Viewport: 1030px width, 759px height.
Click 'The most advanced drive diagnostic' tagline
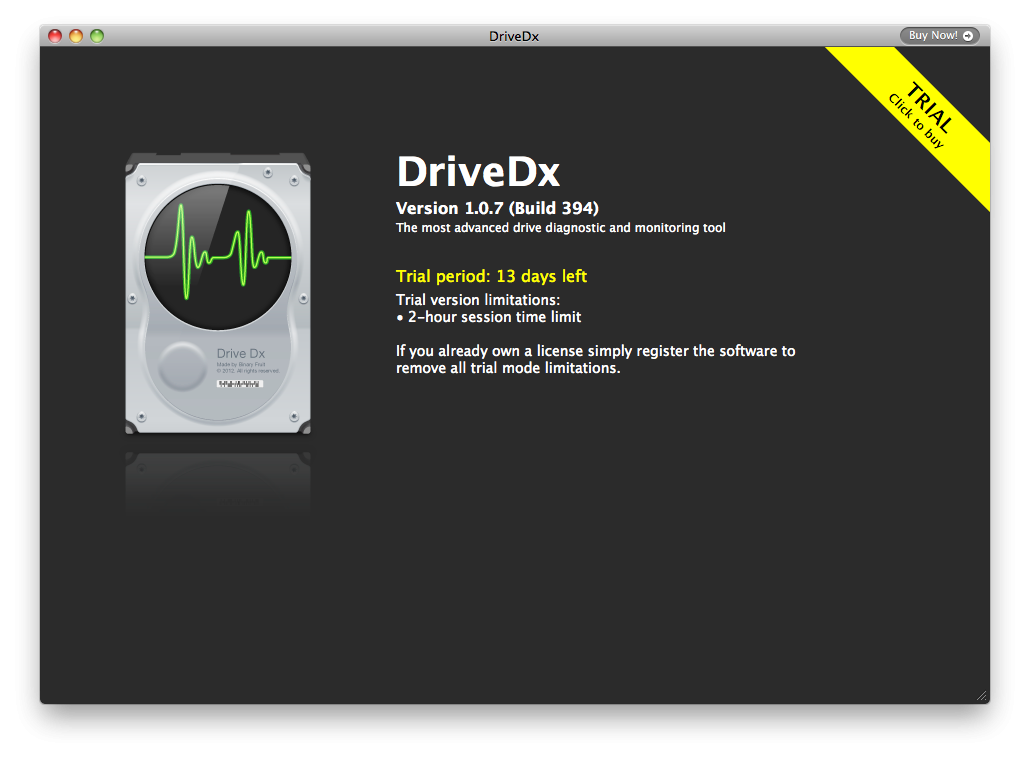tap(560, 228)
